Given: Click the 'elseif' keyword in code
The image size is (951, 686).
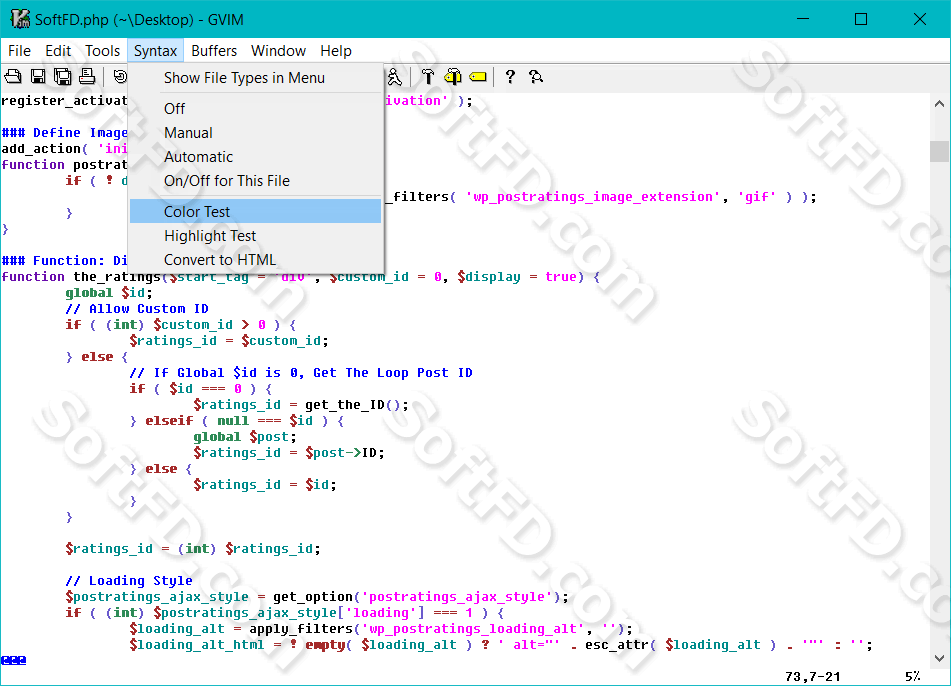Looking at the screenshot, I should coord(169,421).
